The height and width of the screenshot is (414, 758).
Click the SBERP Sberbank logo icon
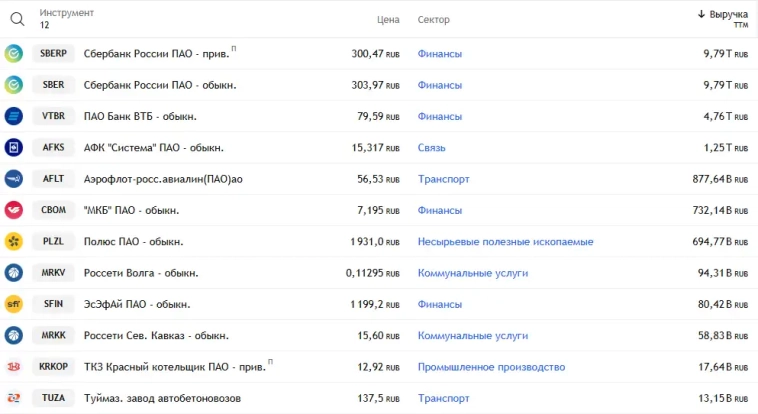pos(14,54)
